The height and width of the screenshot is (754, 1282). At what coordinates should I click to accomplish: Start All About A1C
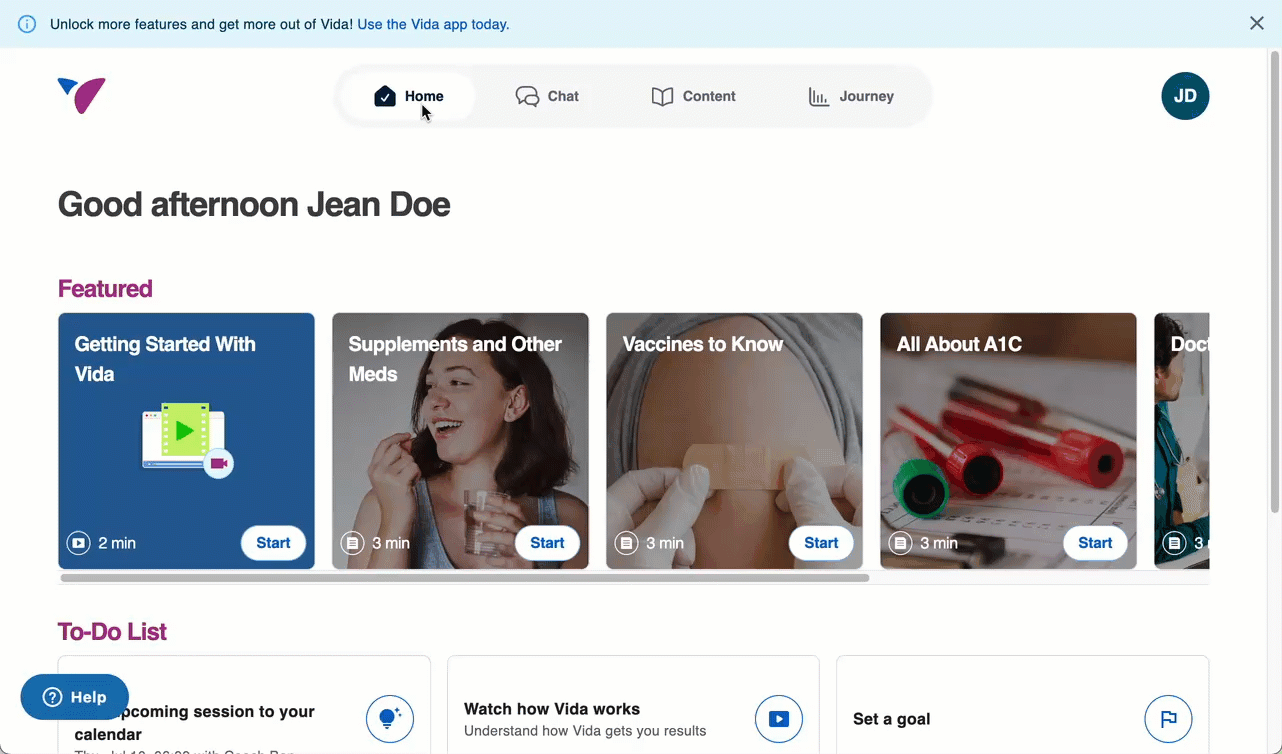point(1095,543)
